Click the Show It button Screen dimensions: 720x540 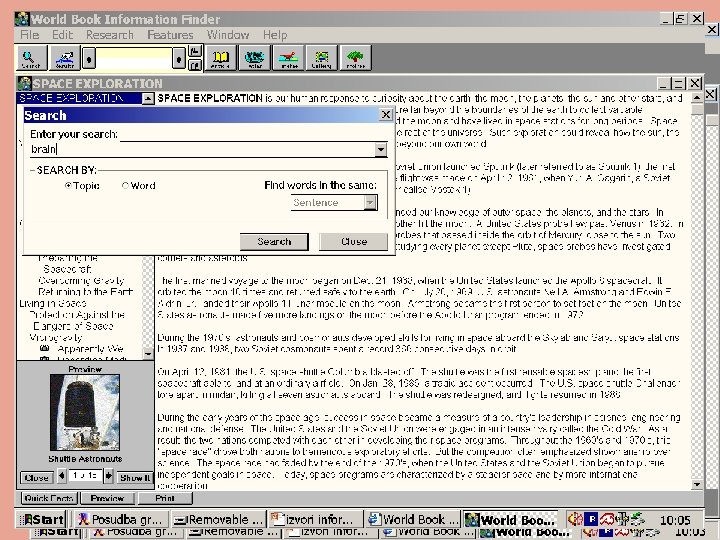coord(135,478)
